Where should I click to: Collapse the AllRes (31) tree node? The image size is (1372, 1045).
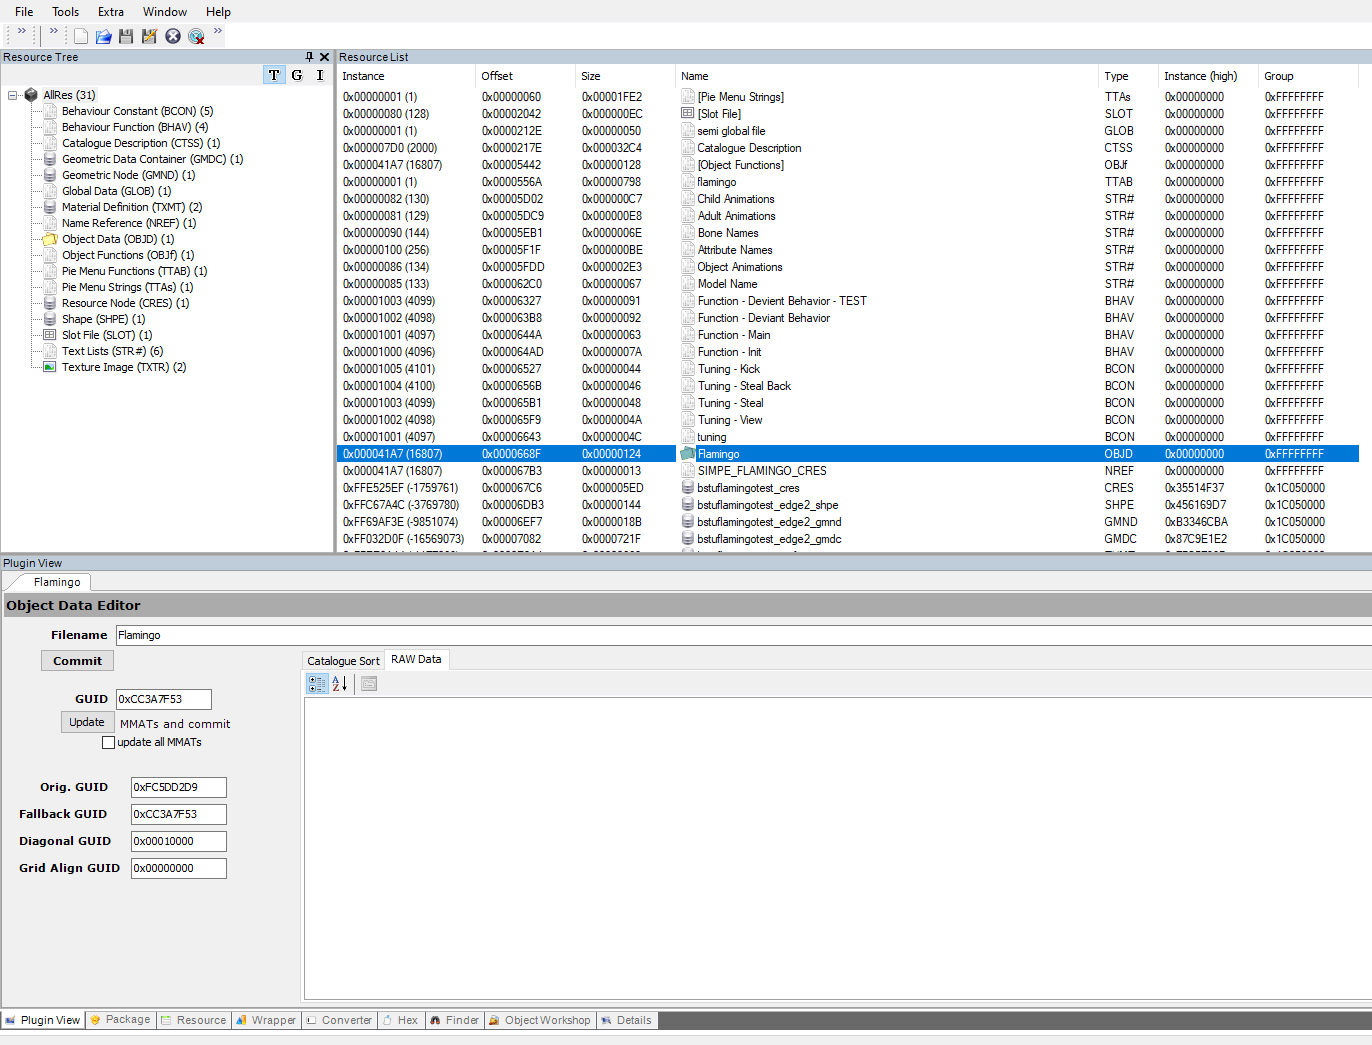13,96
